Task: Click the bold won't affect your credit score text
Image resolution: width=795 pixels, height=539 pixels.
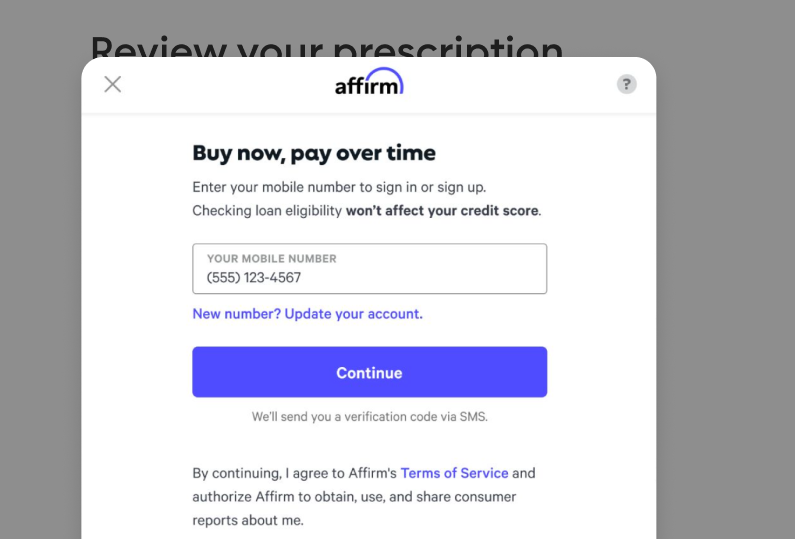Action: (442, 210)
